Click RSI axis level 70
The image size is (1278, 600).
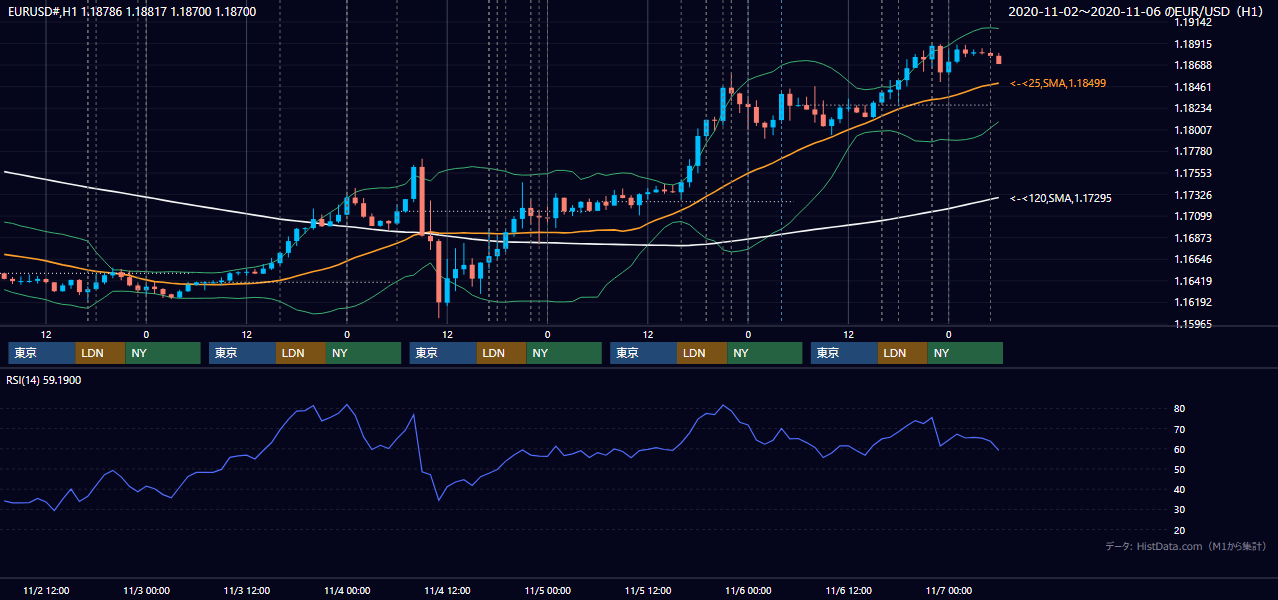(x=1180, y=429)
